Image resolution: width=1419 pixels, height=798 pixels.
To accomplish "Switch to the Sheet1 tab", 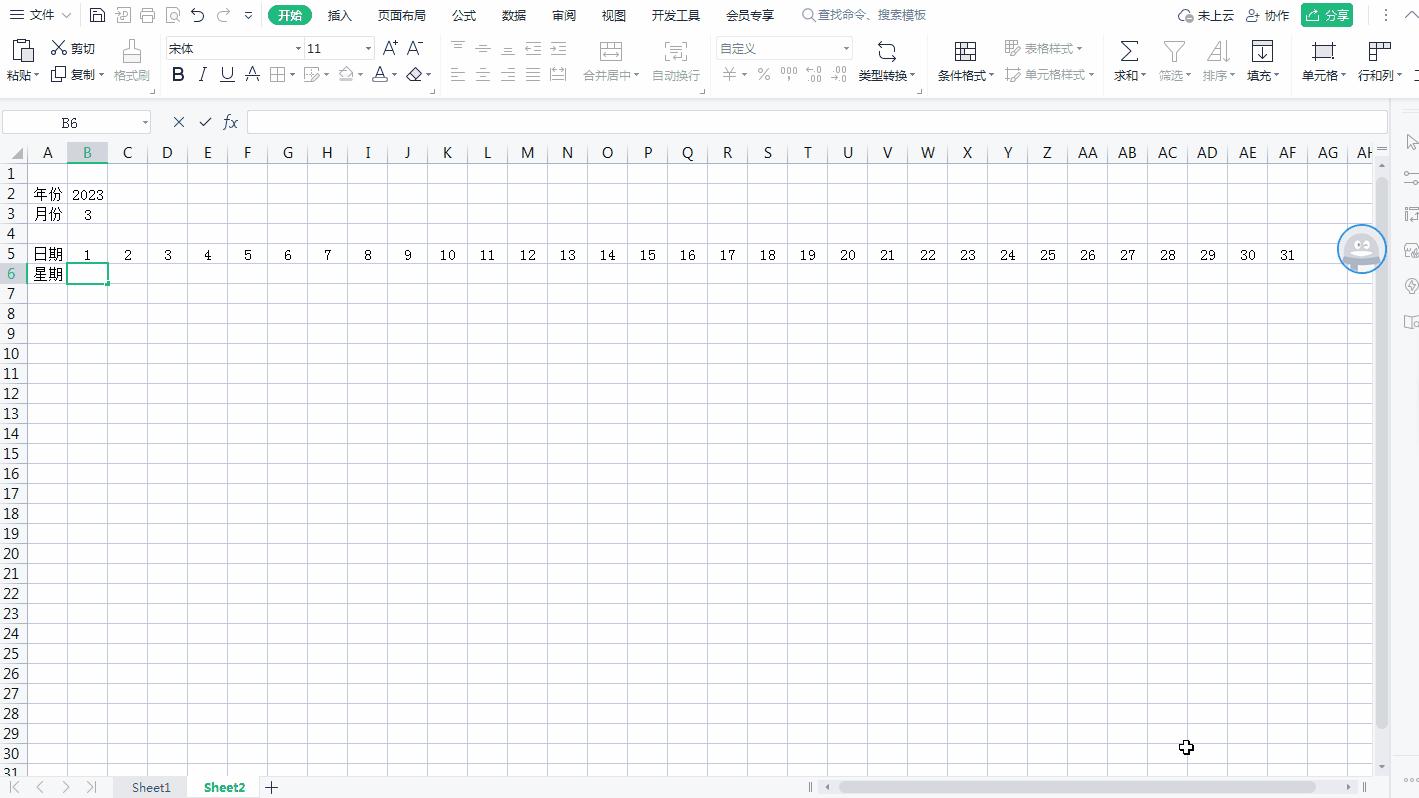I will [x=150, y=787].
